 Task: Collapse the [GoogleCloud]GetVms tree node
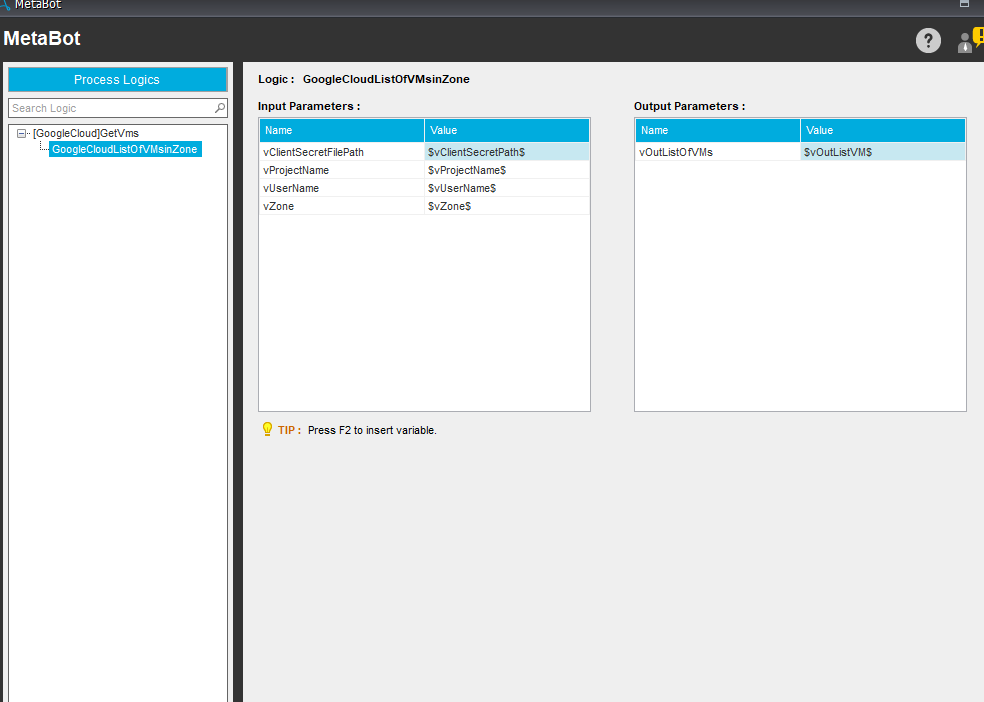(22, 133)
